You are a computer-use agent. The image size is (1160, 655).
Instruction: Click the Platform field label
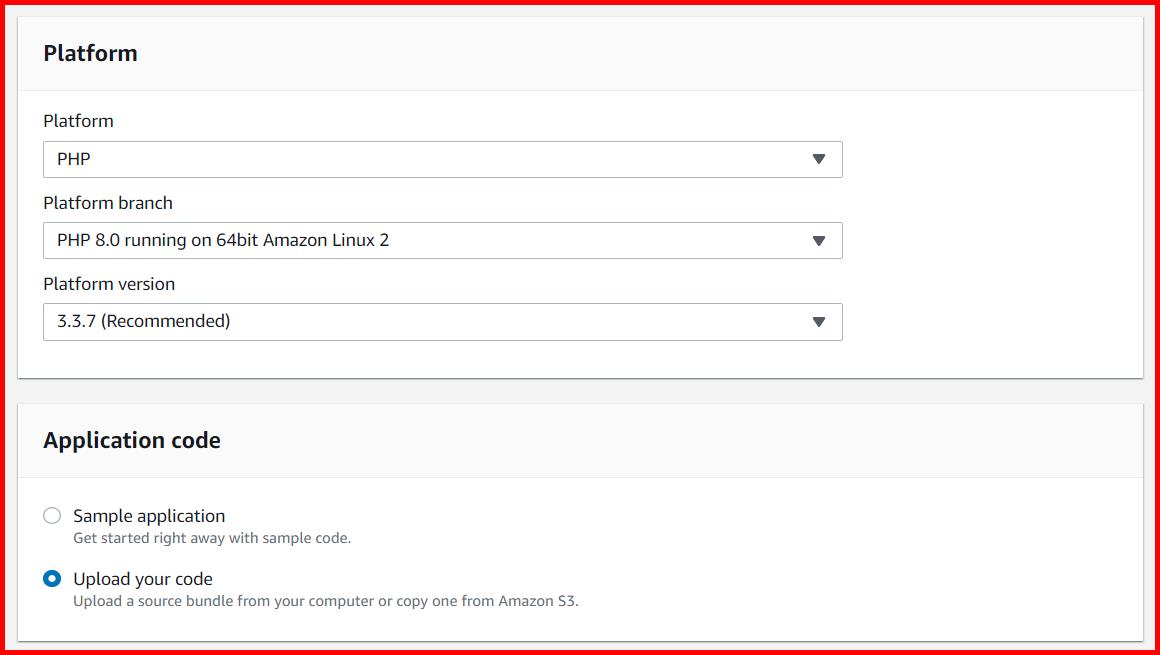(78, 121)
